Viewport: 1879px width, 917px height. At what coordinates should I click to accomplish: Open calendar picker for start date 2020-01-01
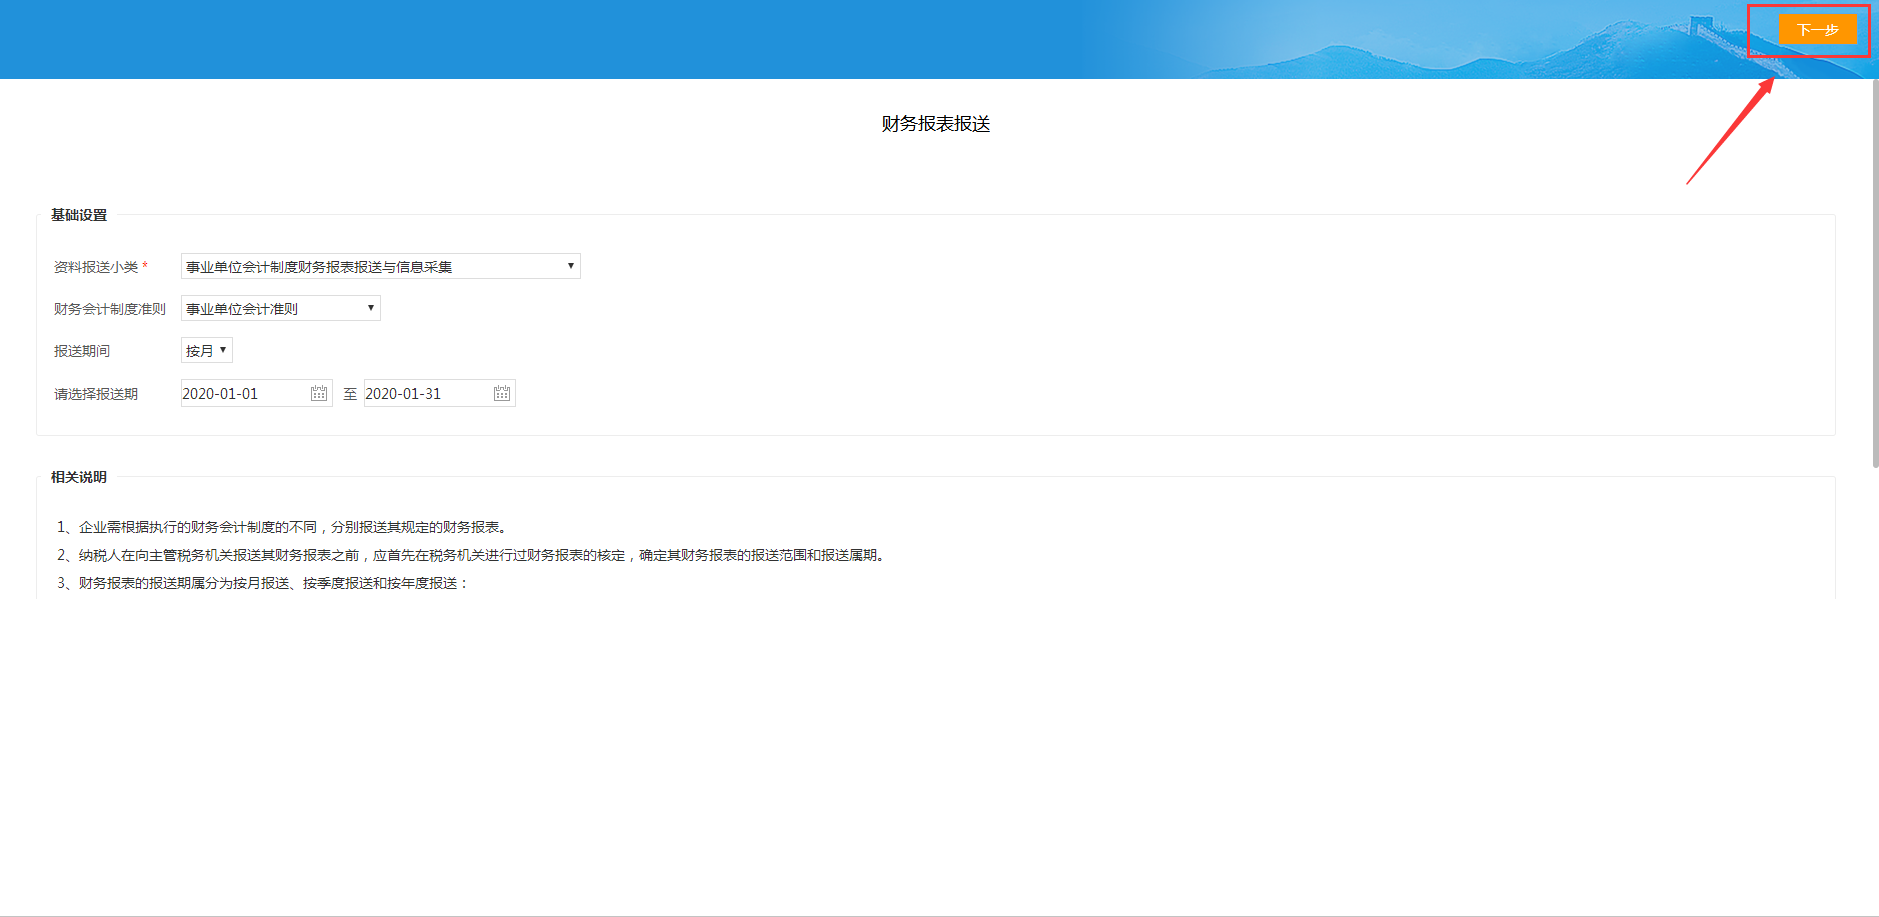pos(319,393)
